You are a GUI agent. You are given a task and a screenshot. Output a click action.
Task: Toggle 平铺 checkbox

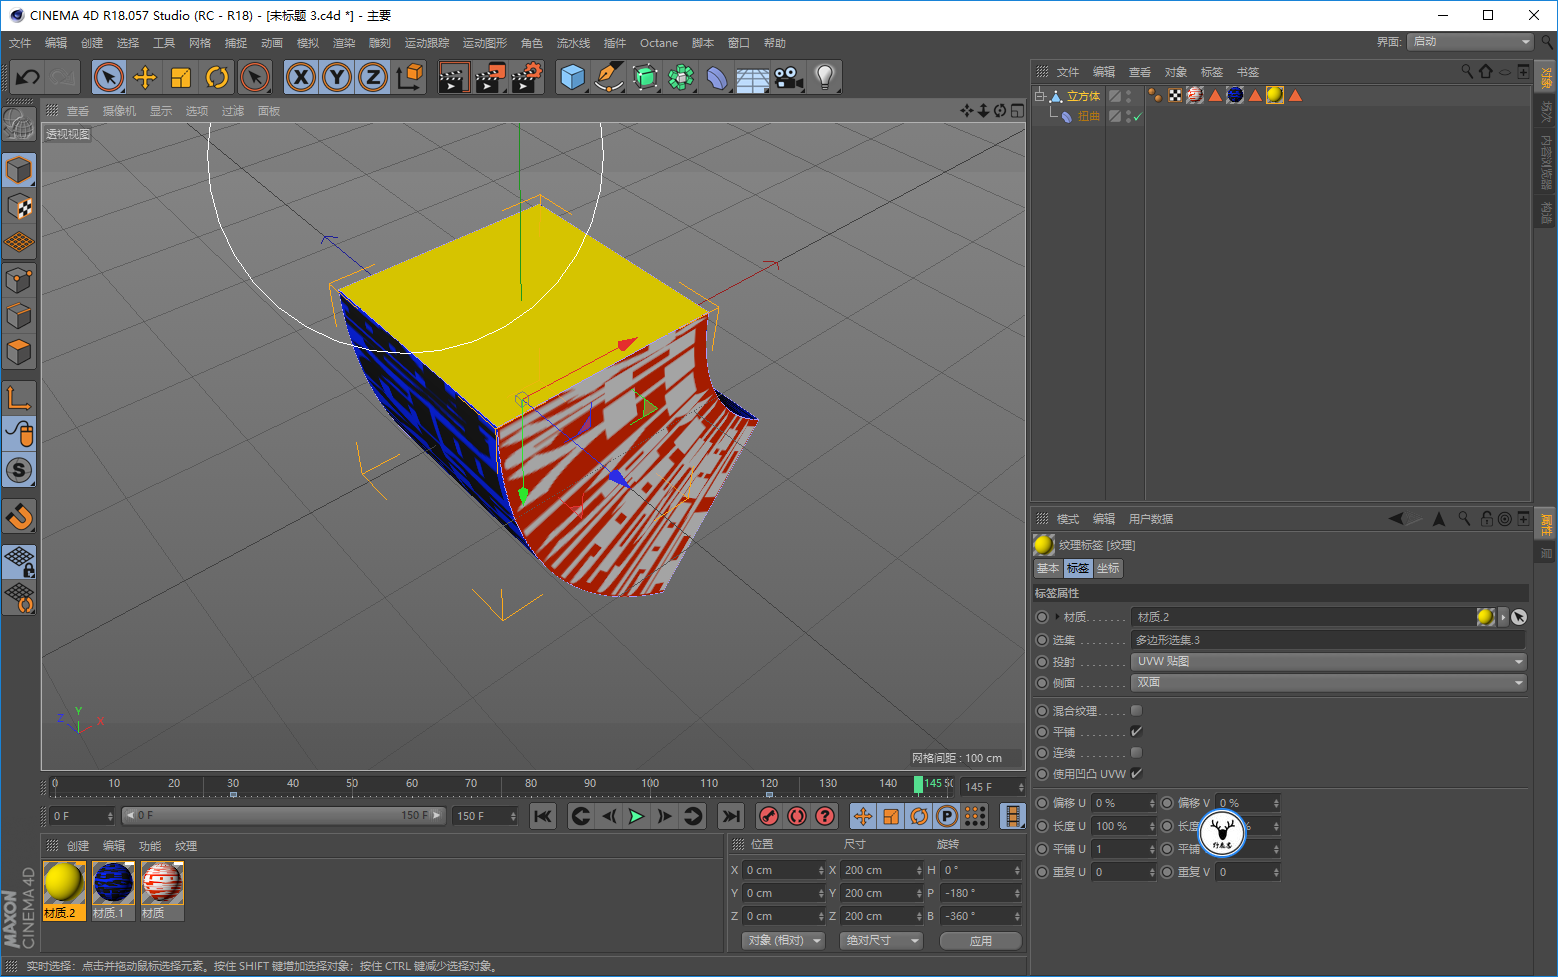pos(1136,731)
